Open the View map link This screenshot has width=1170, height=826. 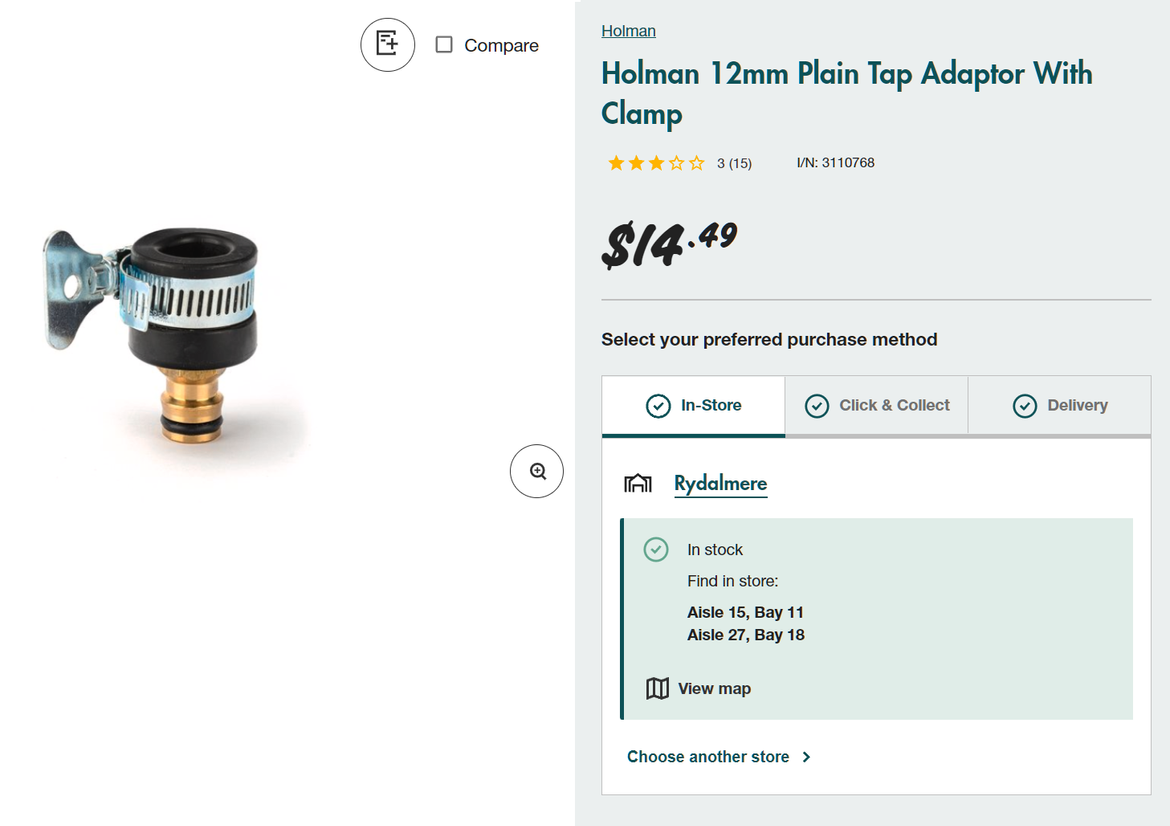point(714,688)
